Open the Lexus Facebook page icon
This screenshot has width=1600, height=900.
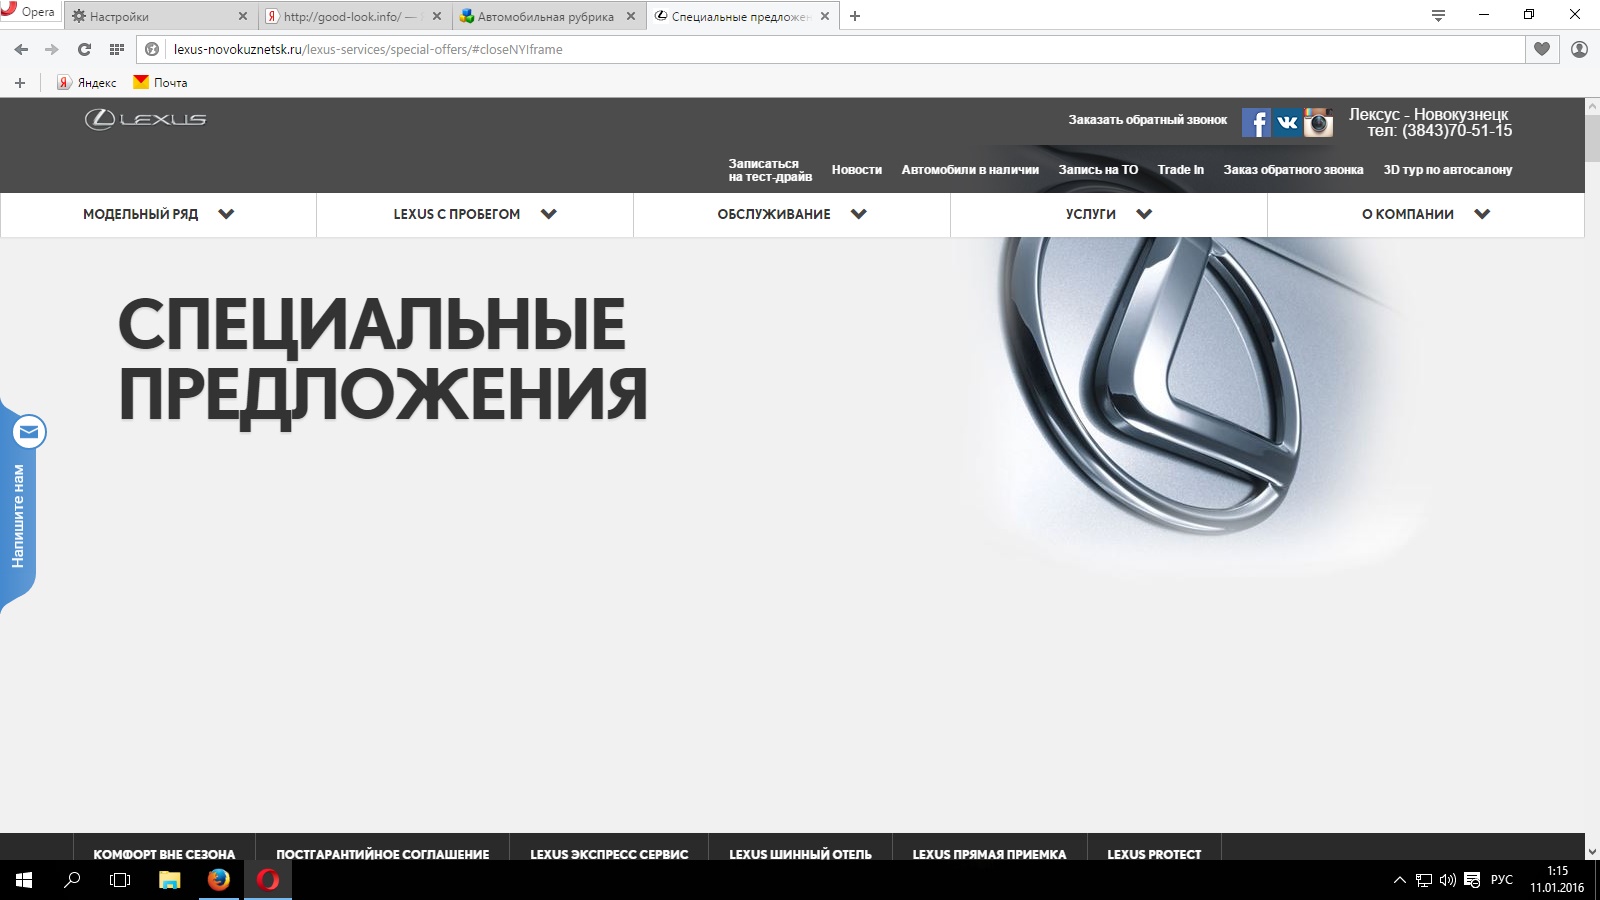click(1256, 122)
